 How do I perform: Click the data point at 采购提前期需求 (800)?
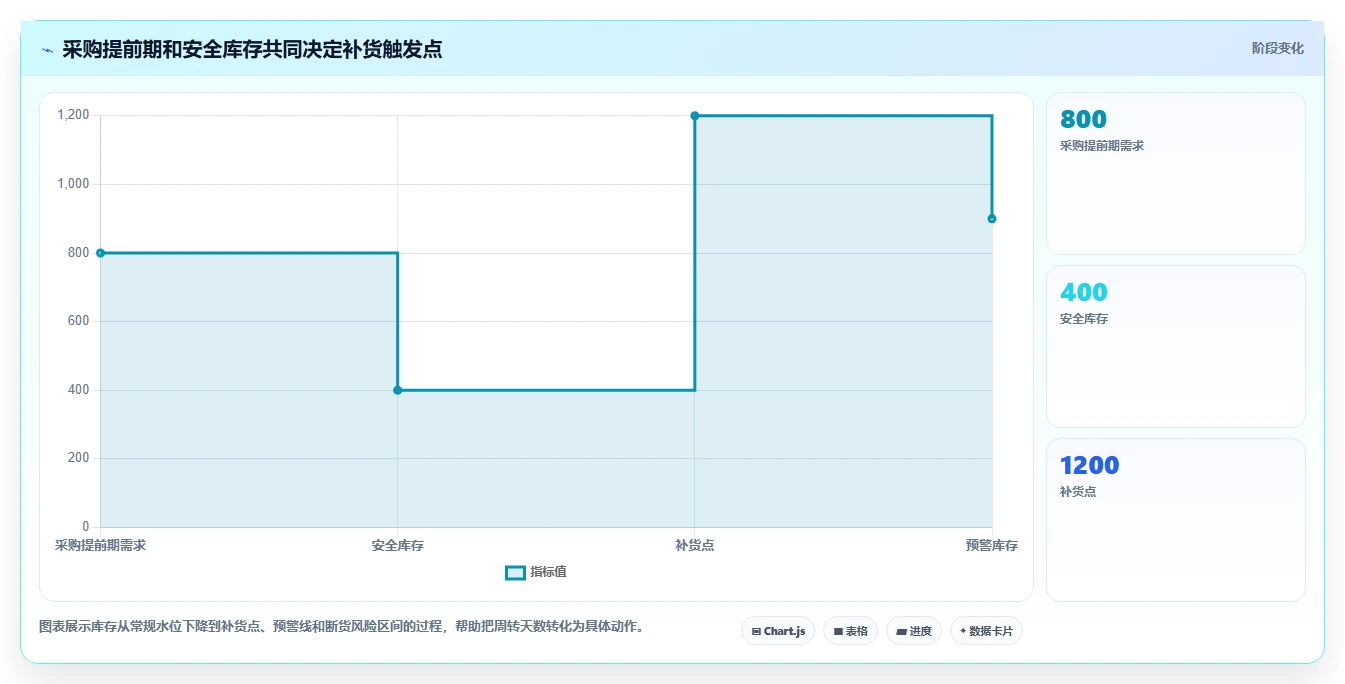coord(100,253)
